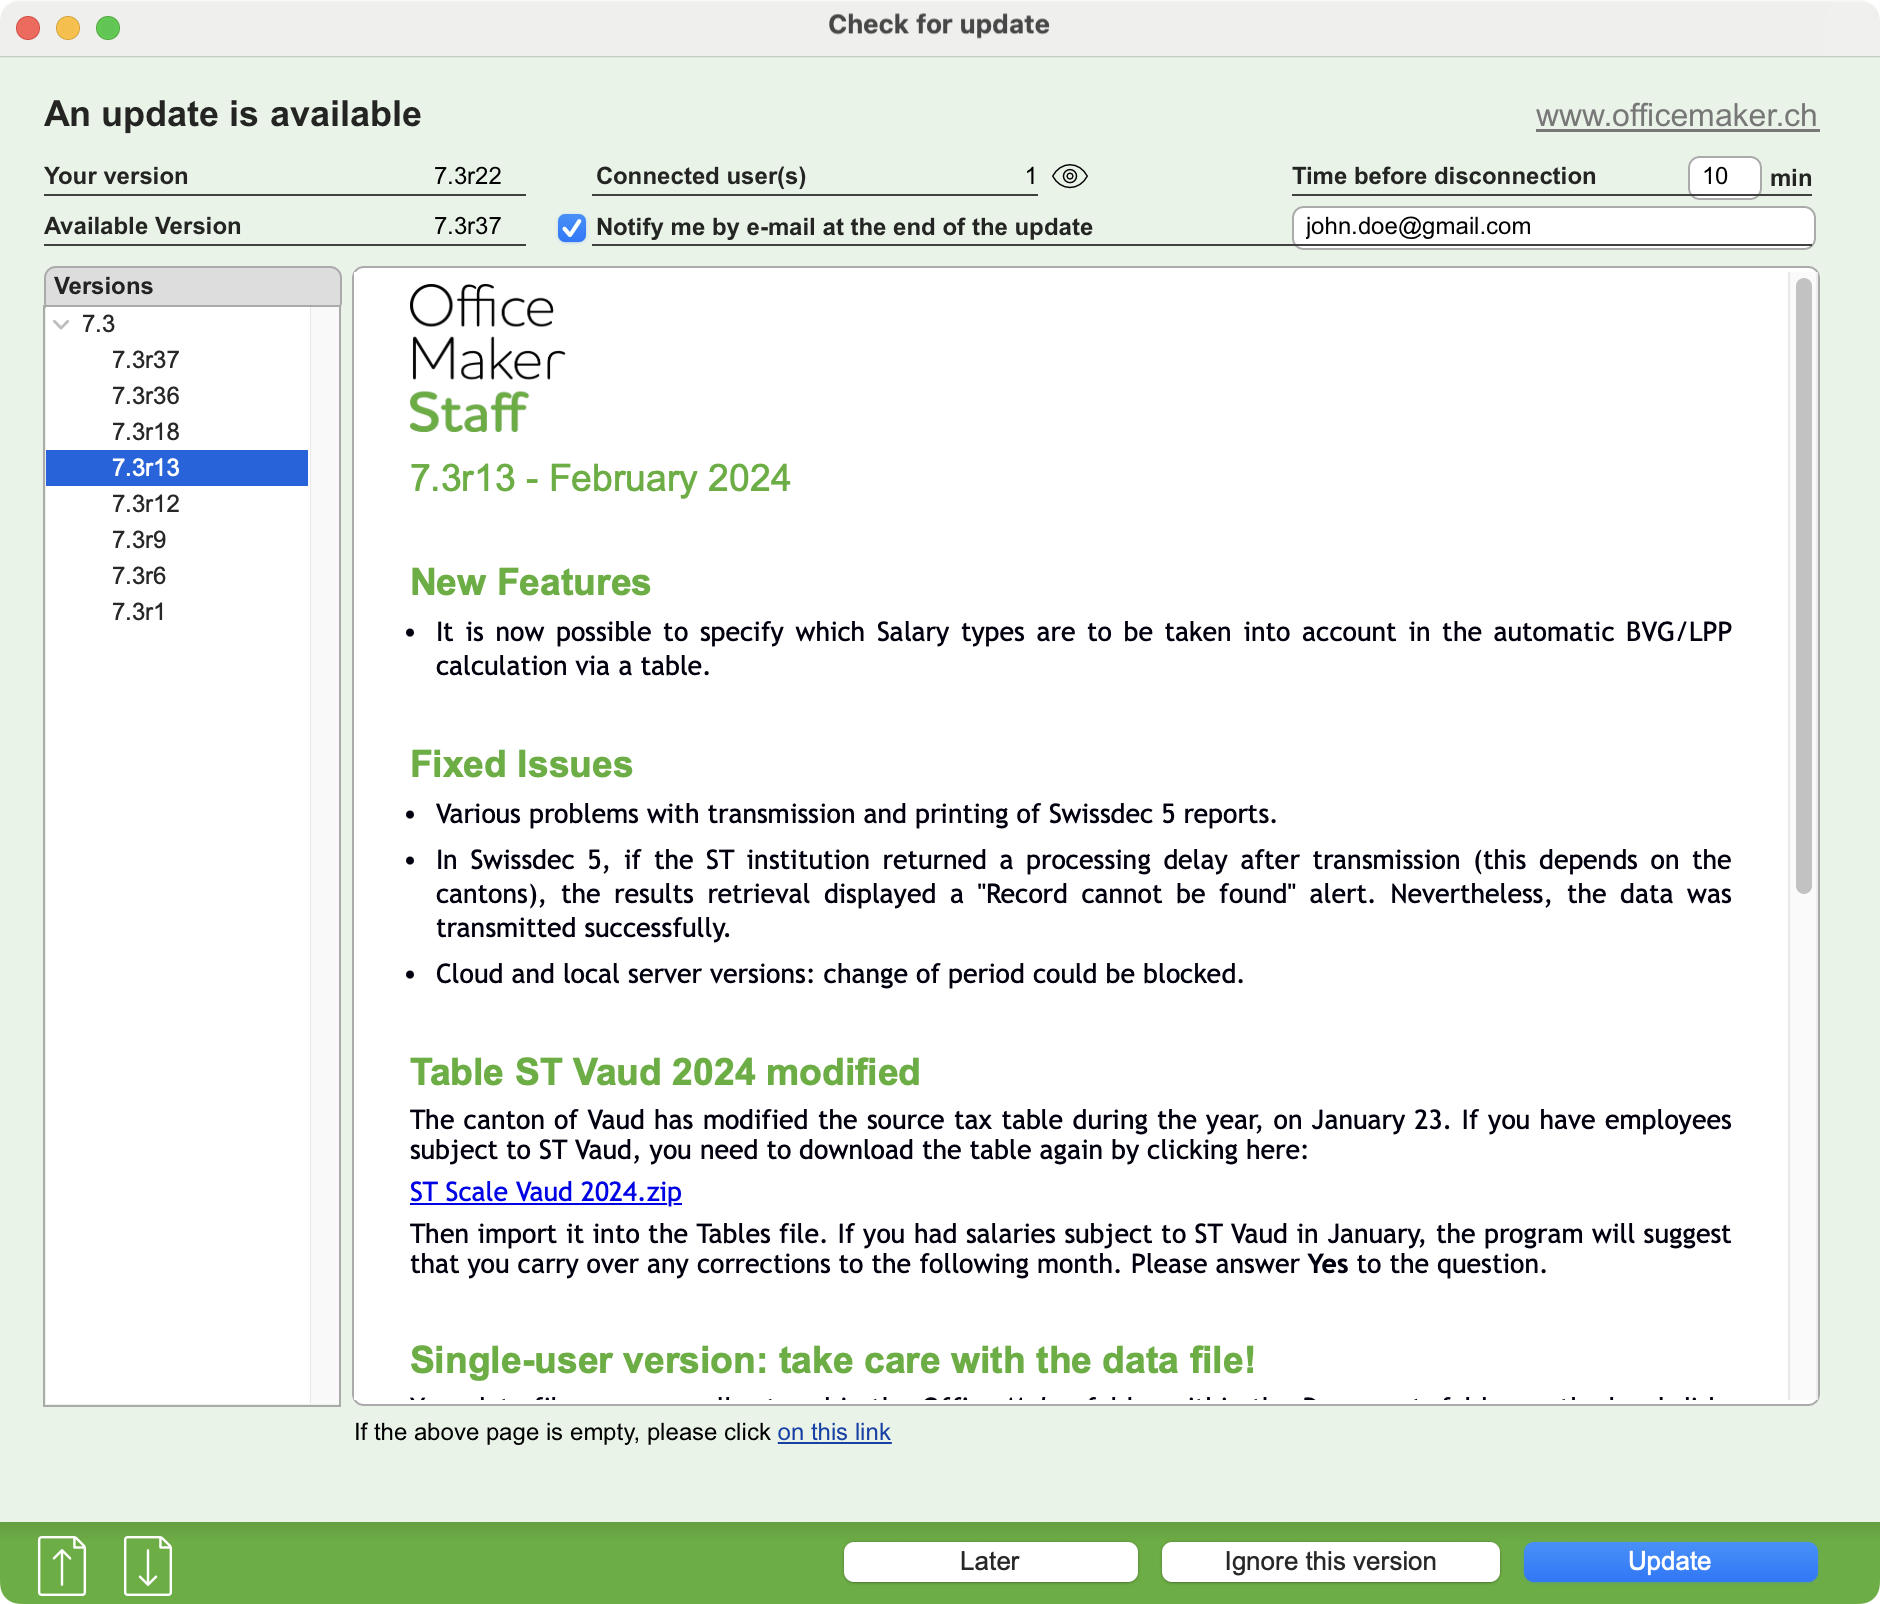Viewport: 1880px width, 1604px height.
Task: Click the Versions column header
Action: [x=192, y=286]
